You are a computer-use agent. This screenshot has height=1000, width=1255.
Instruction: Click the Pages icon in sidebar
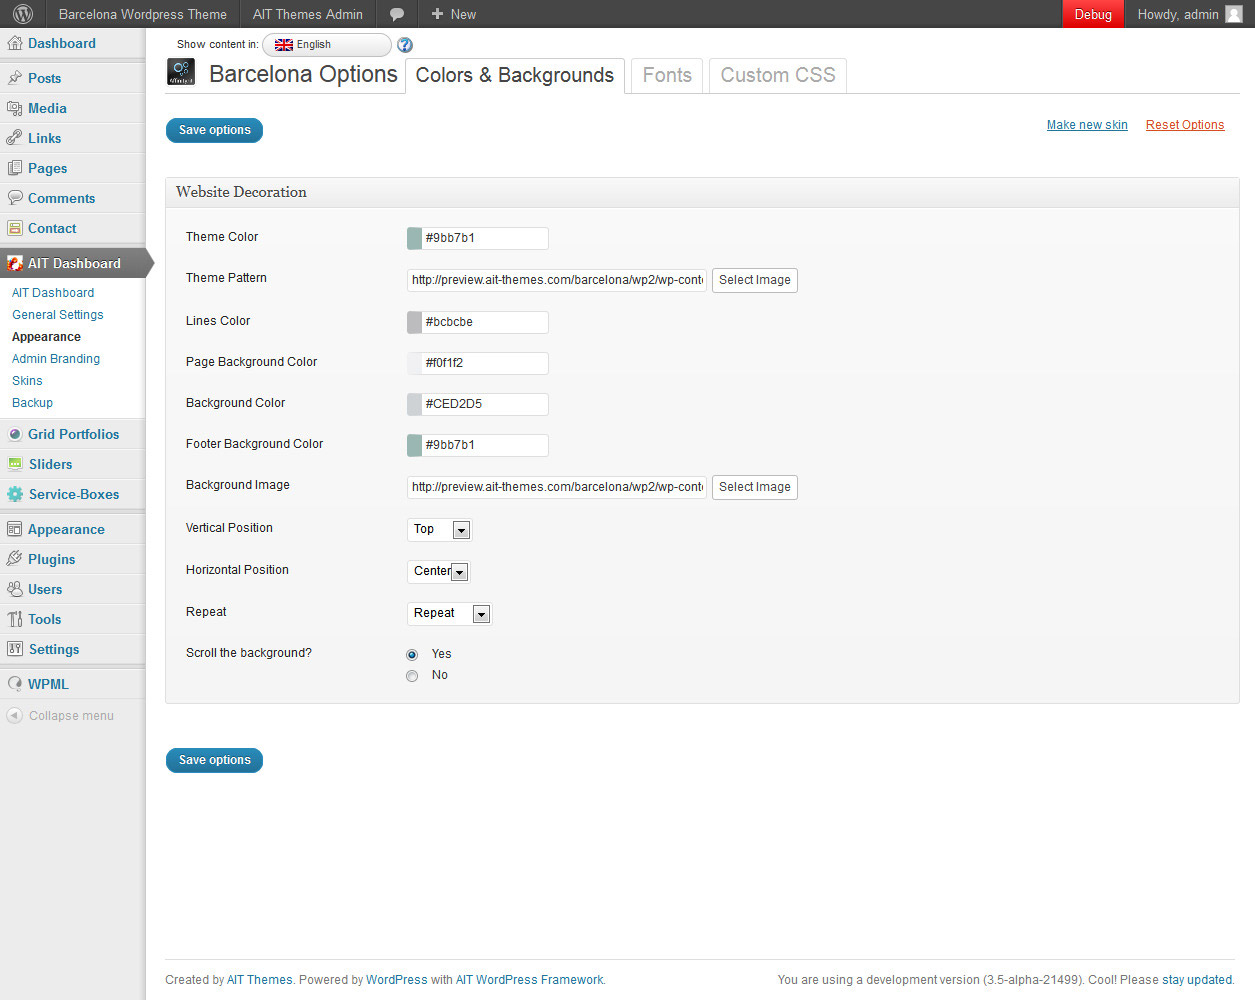point(15,168)
